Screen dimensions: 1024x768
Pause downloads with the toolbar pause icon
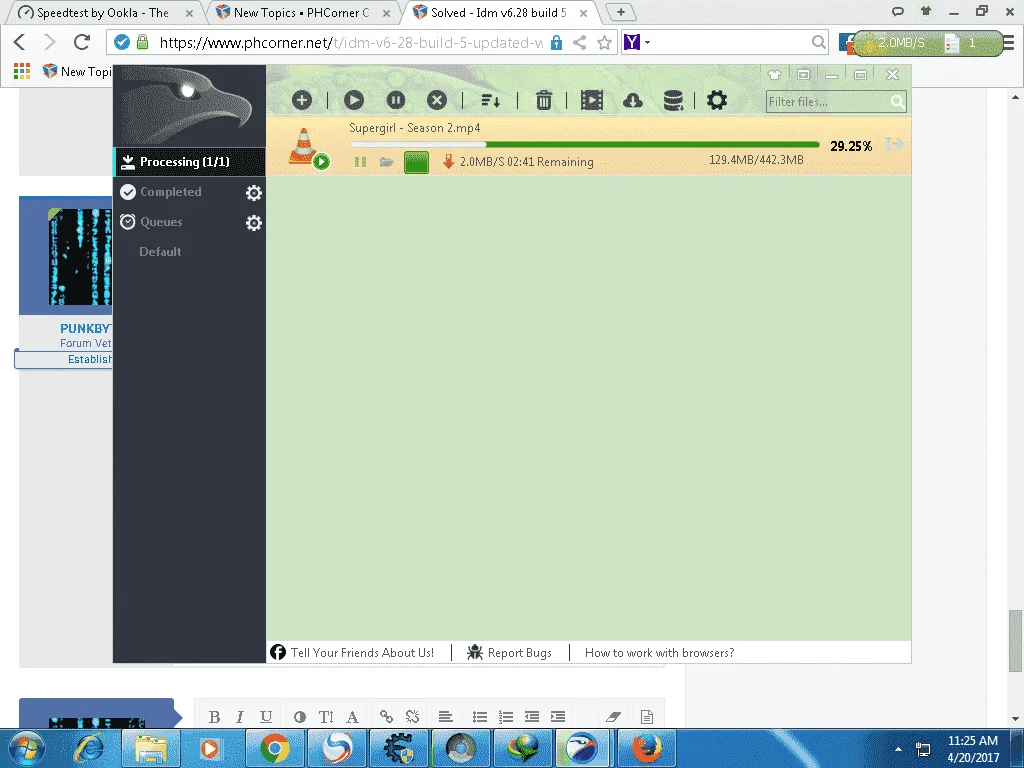click(396, 100)
